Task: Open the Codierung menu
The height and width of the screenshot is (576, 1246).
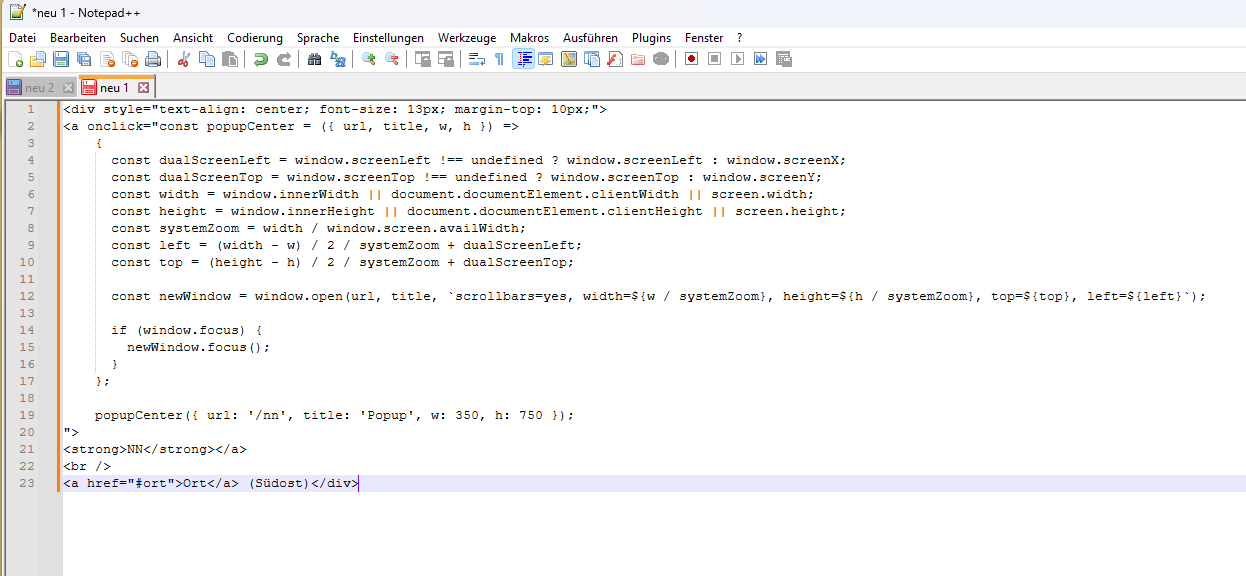Action: 255,37
